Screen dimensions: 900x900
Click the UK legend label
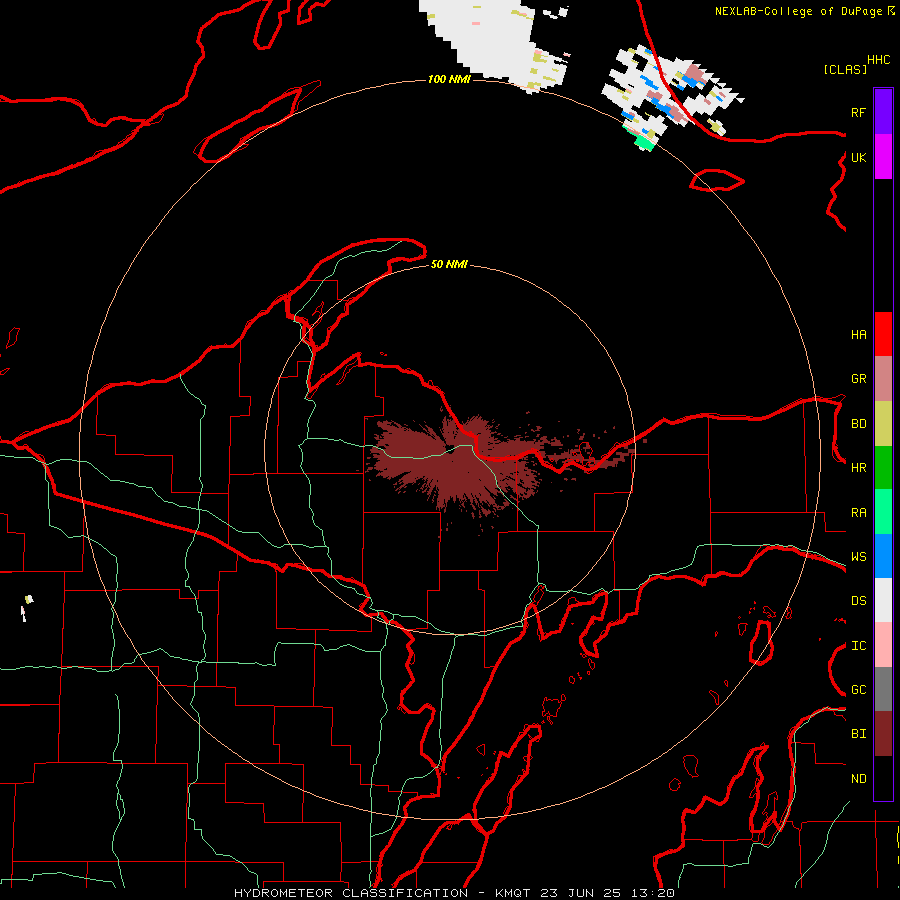(x=858, y=157)
